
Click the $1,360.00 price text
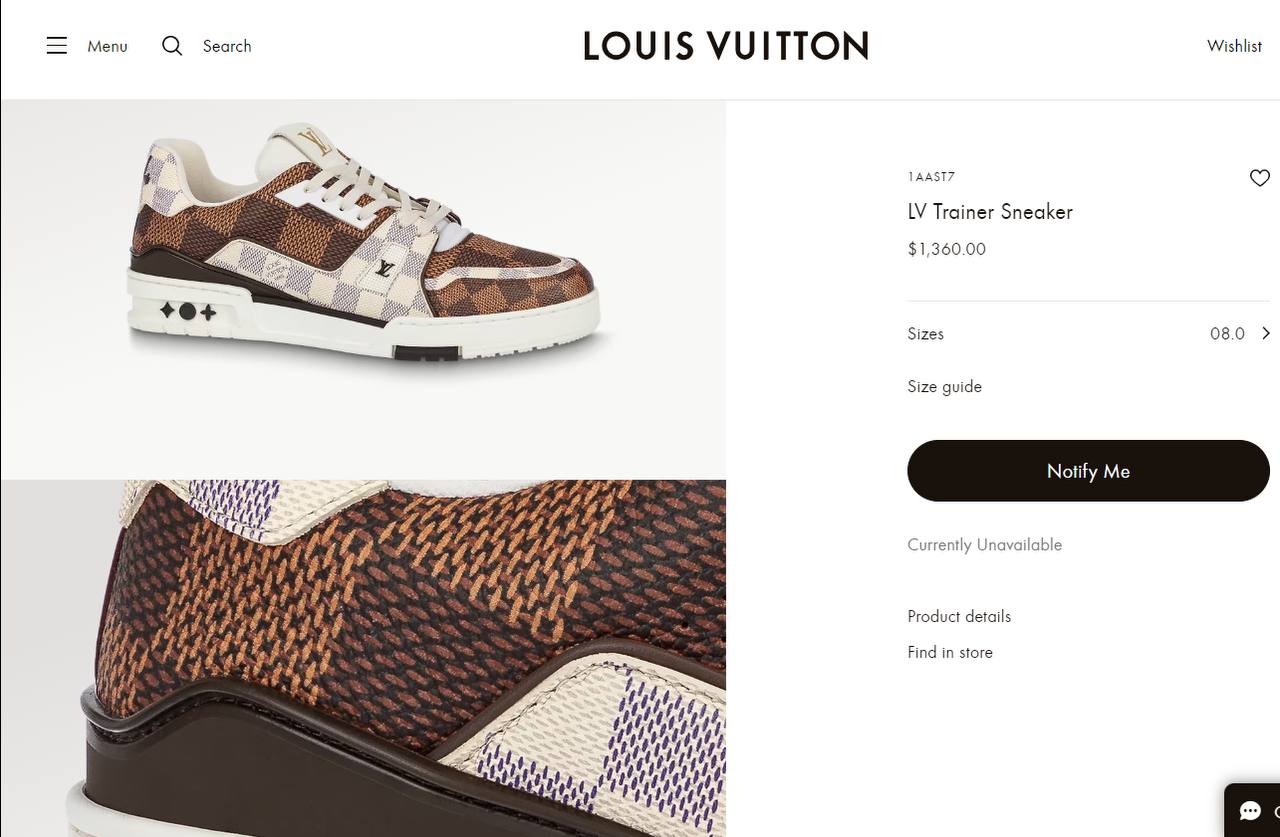947,249
